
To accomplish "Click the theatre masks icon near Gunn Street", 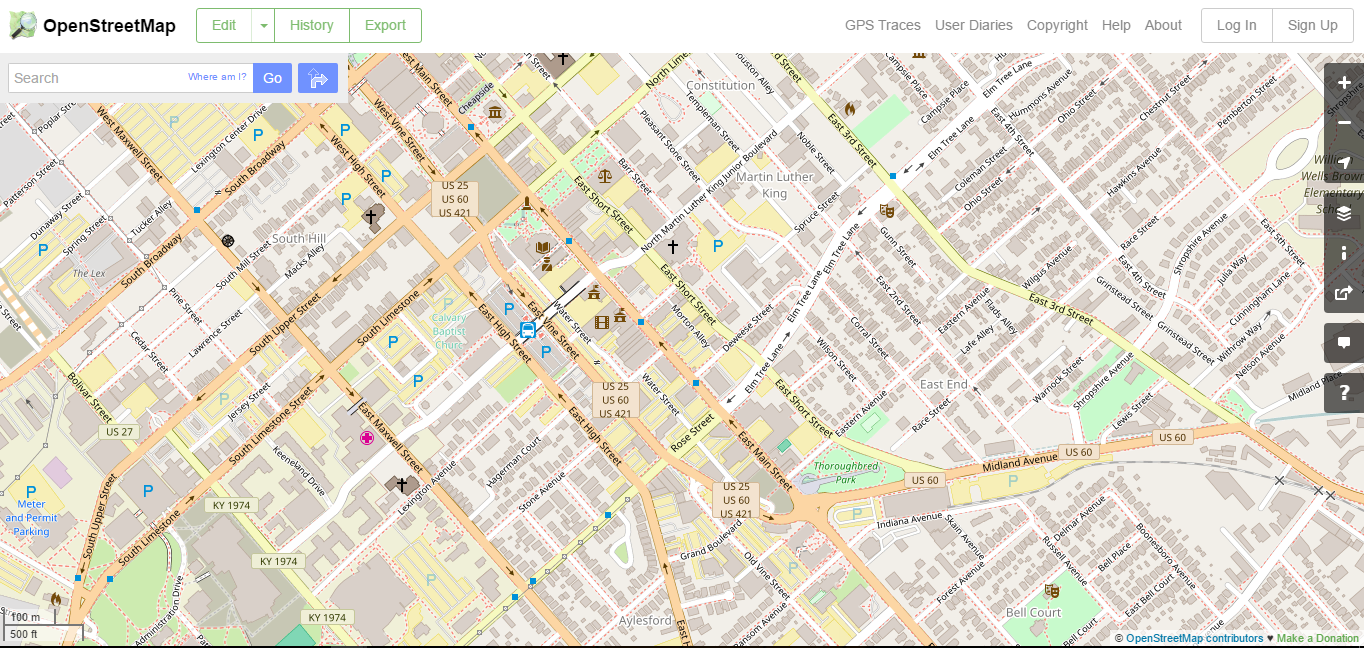I will click(886, 210).
